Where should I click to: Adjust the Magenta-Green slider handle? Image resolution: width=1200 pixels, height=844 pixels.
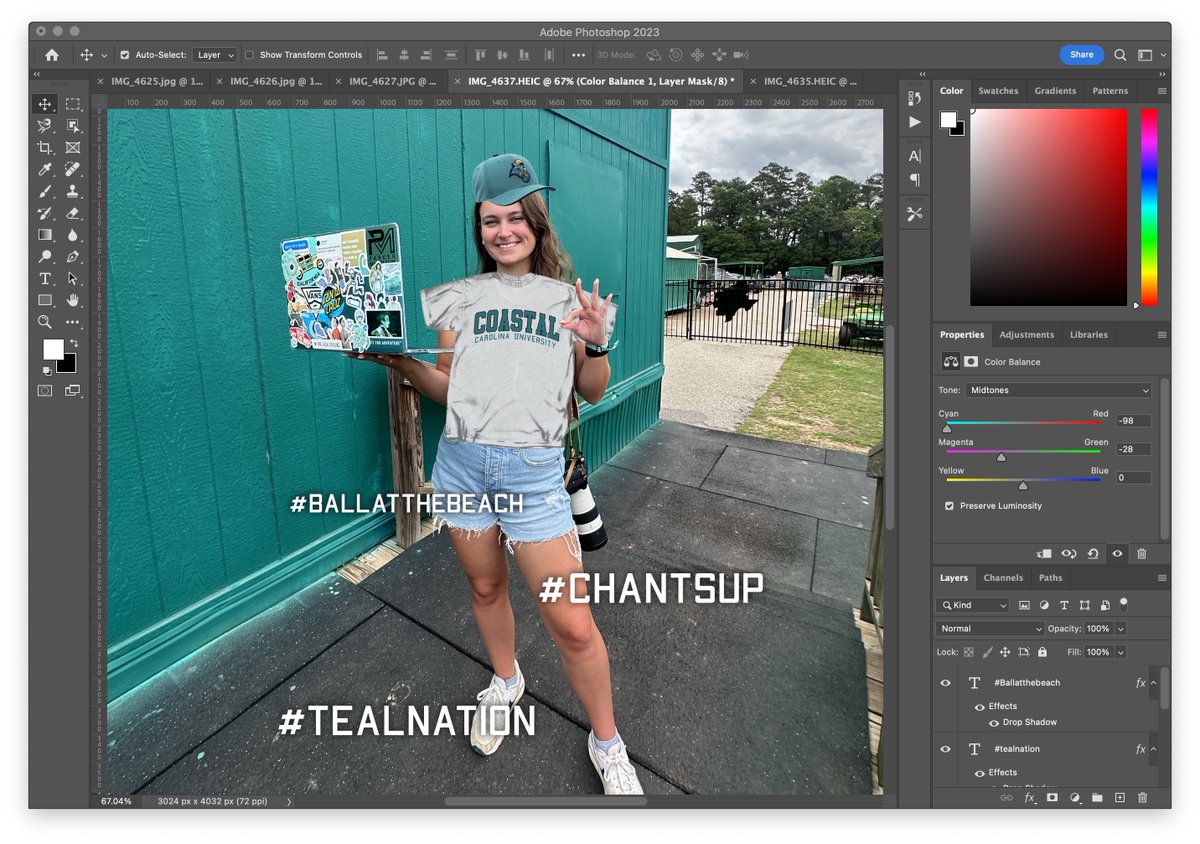(1001, 457)
